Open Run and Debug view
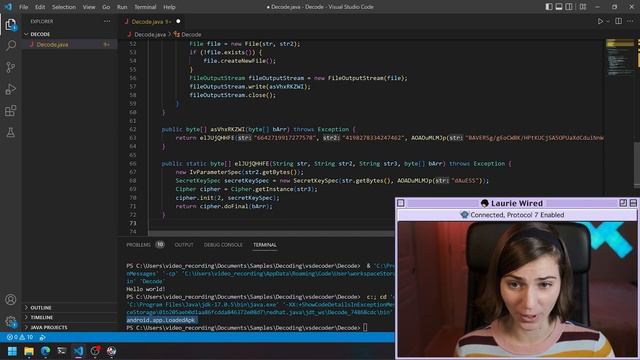The image size is (640, 360). pos(11,89)
